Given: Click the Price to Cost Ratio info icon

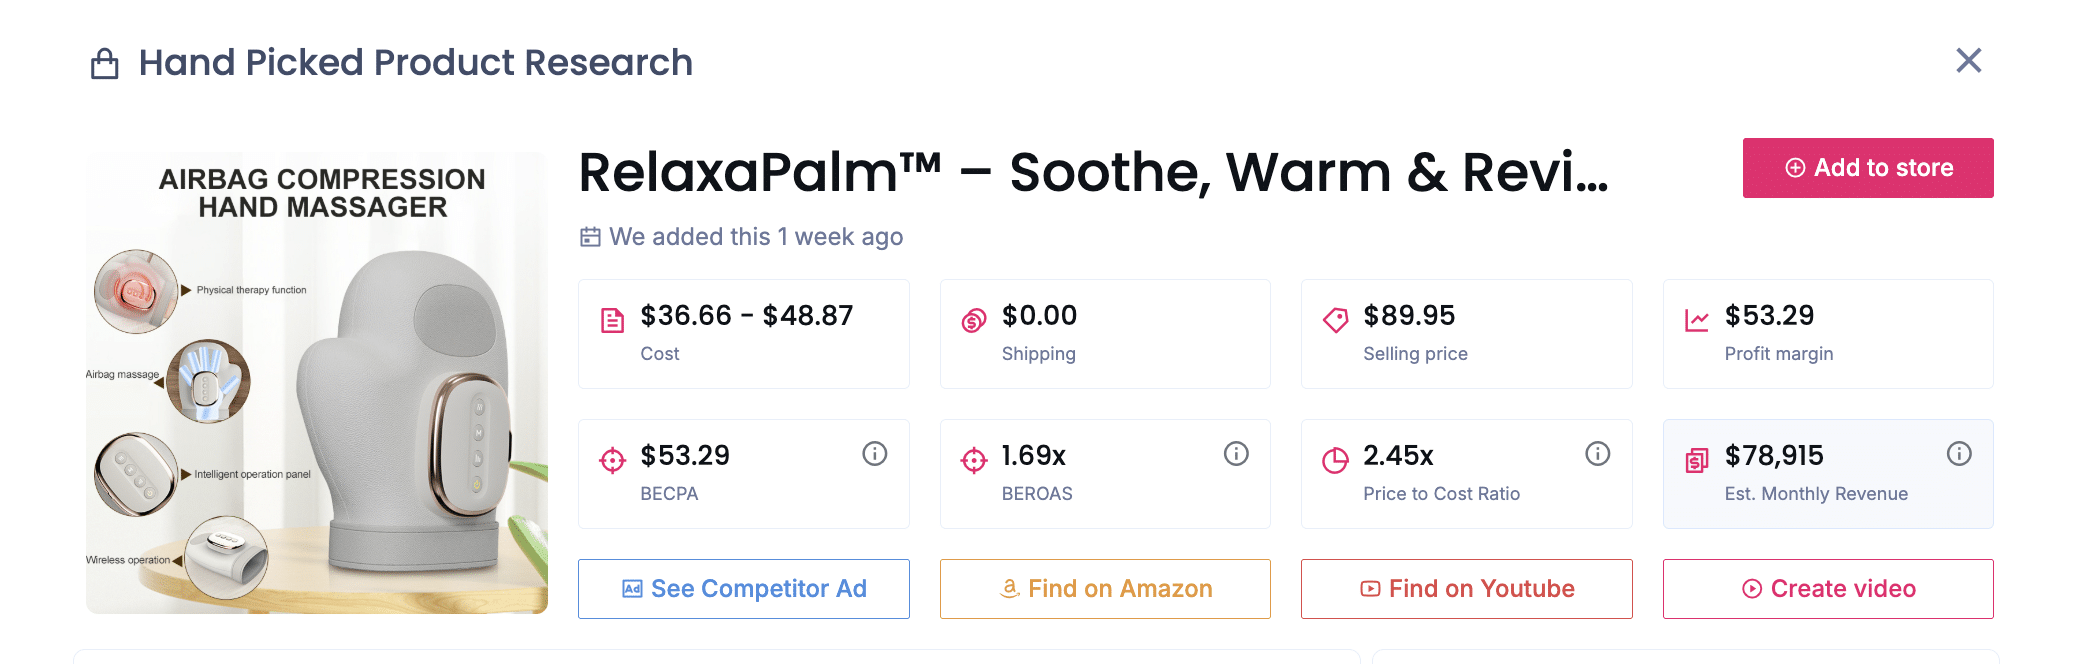Looking at the screenshot, I should pos(1598,454).
